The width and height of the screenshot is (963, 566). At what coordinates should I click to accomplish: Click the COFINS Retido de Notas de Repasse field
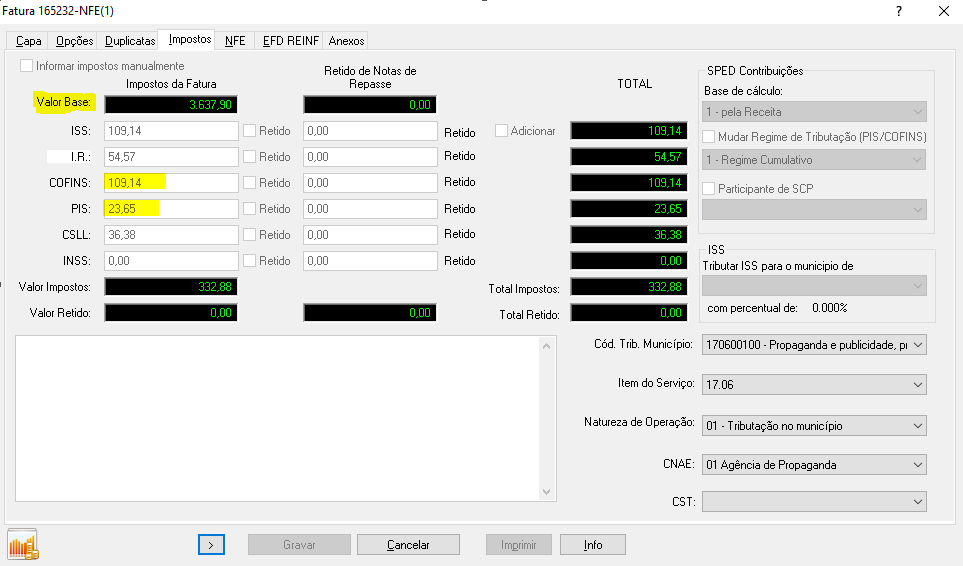click(370, 183)
